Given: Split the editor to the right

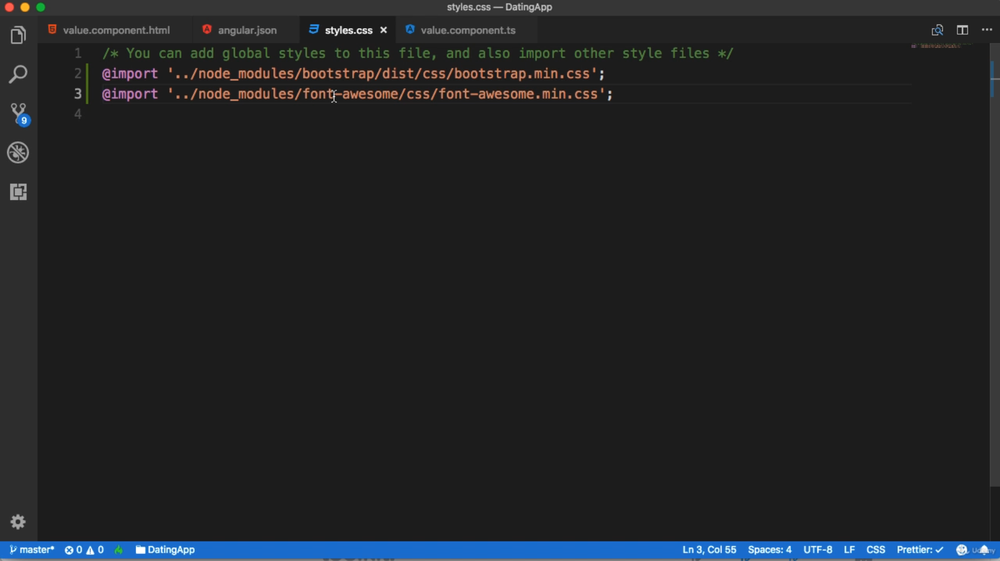Looking at the screenshot, I should pos(962,30).
